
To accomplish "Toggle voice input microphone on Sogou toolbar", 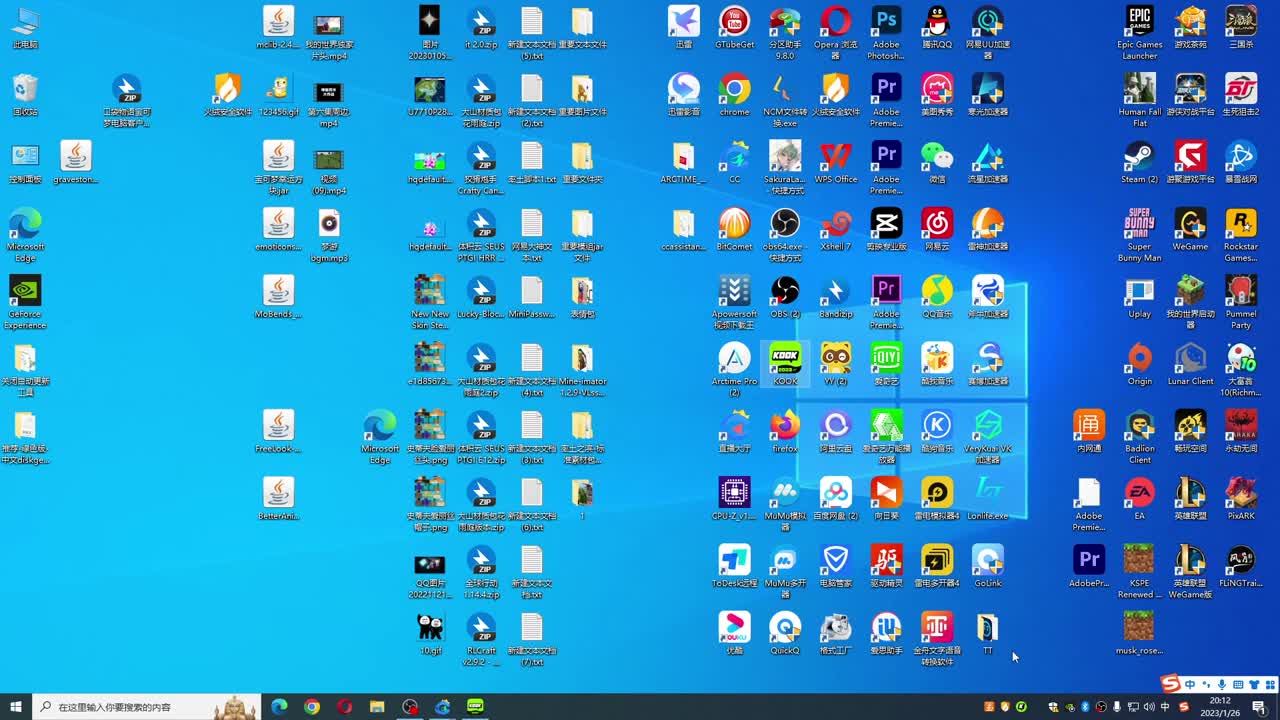I will pos(1222,685).
